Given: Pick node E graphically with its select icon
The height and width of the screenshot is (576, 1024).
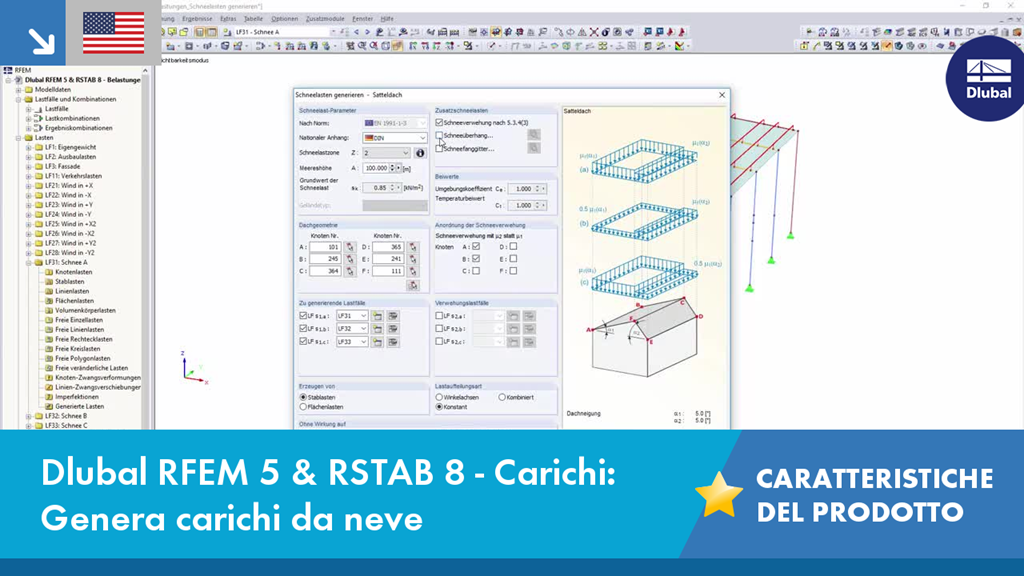Looking at the screenshot, I should click(x=413, y=259).
